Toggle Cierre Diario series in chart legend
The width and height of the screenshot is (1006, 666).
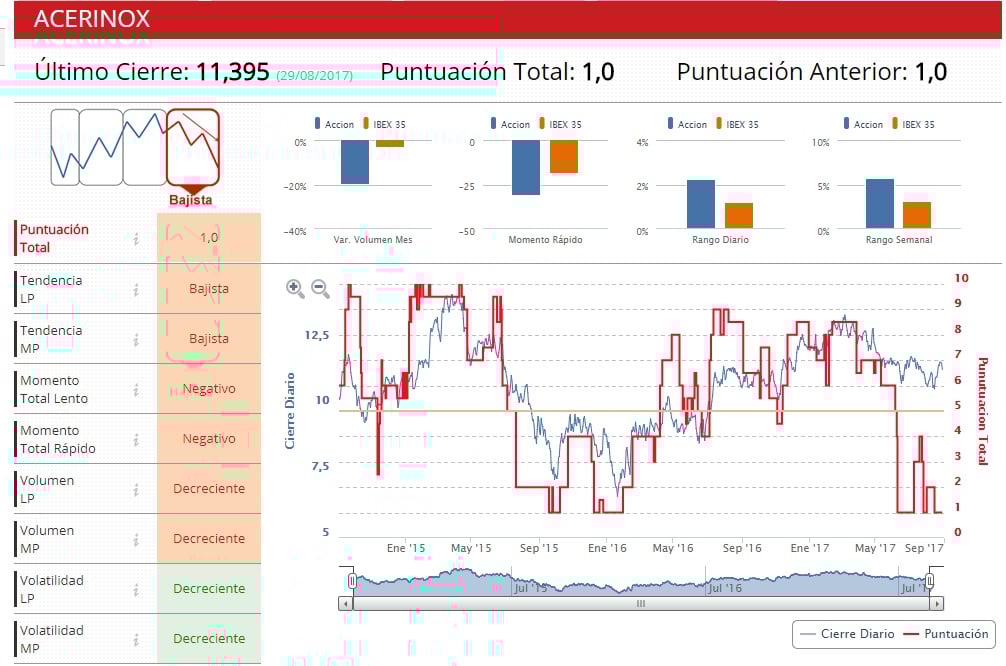[848, 634]
